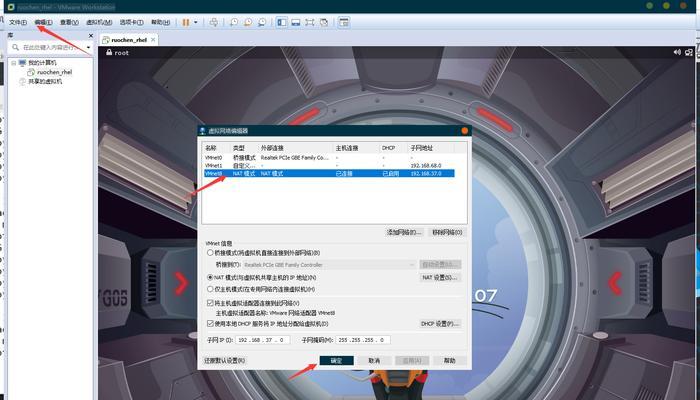700x400 pixels.
Task: Click the thumbnail bar toolbar icon
Action: pyautogui.click(x=296, y=22)
